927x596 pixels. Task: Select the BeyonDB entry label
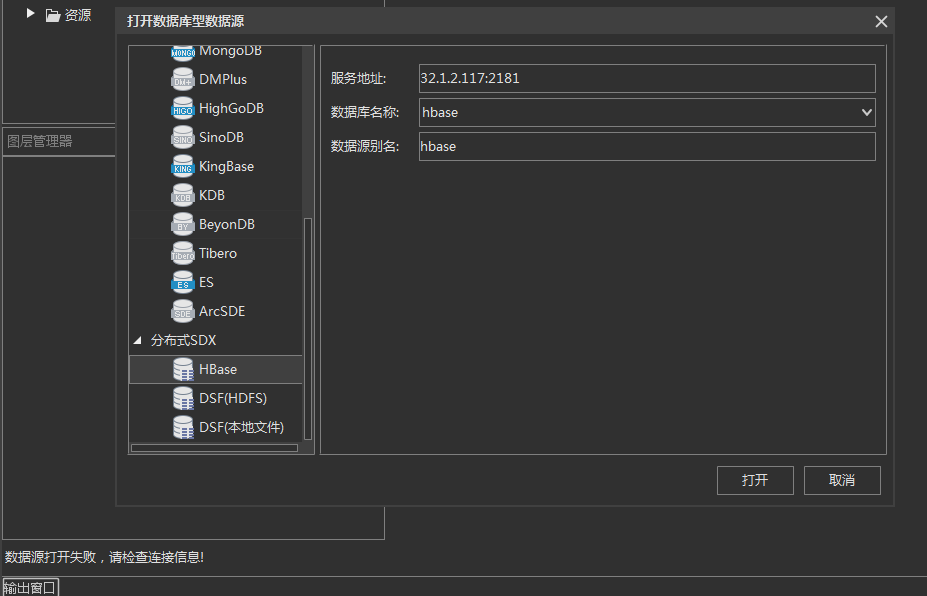226,224
